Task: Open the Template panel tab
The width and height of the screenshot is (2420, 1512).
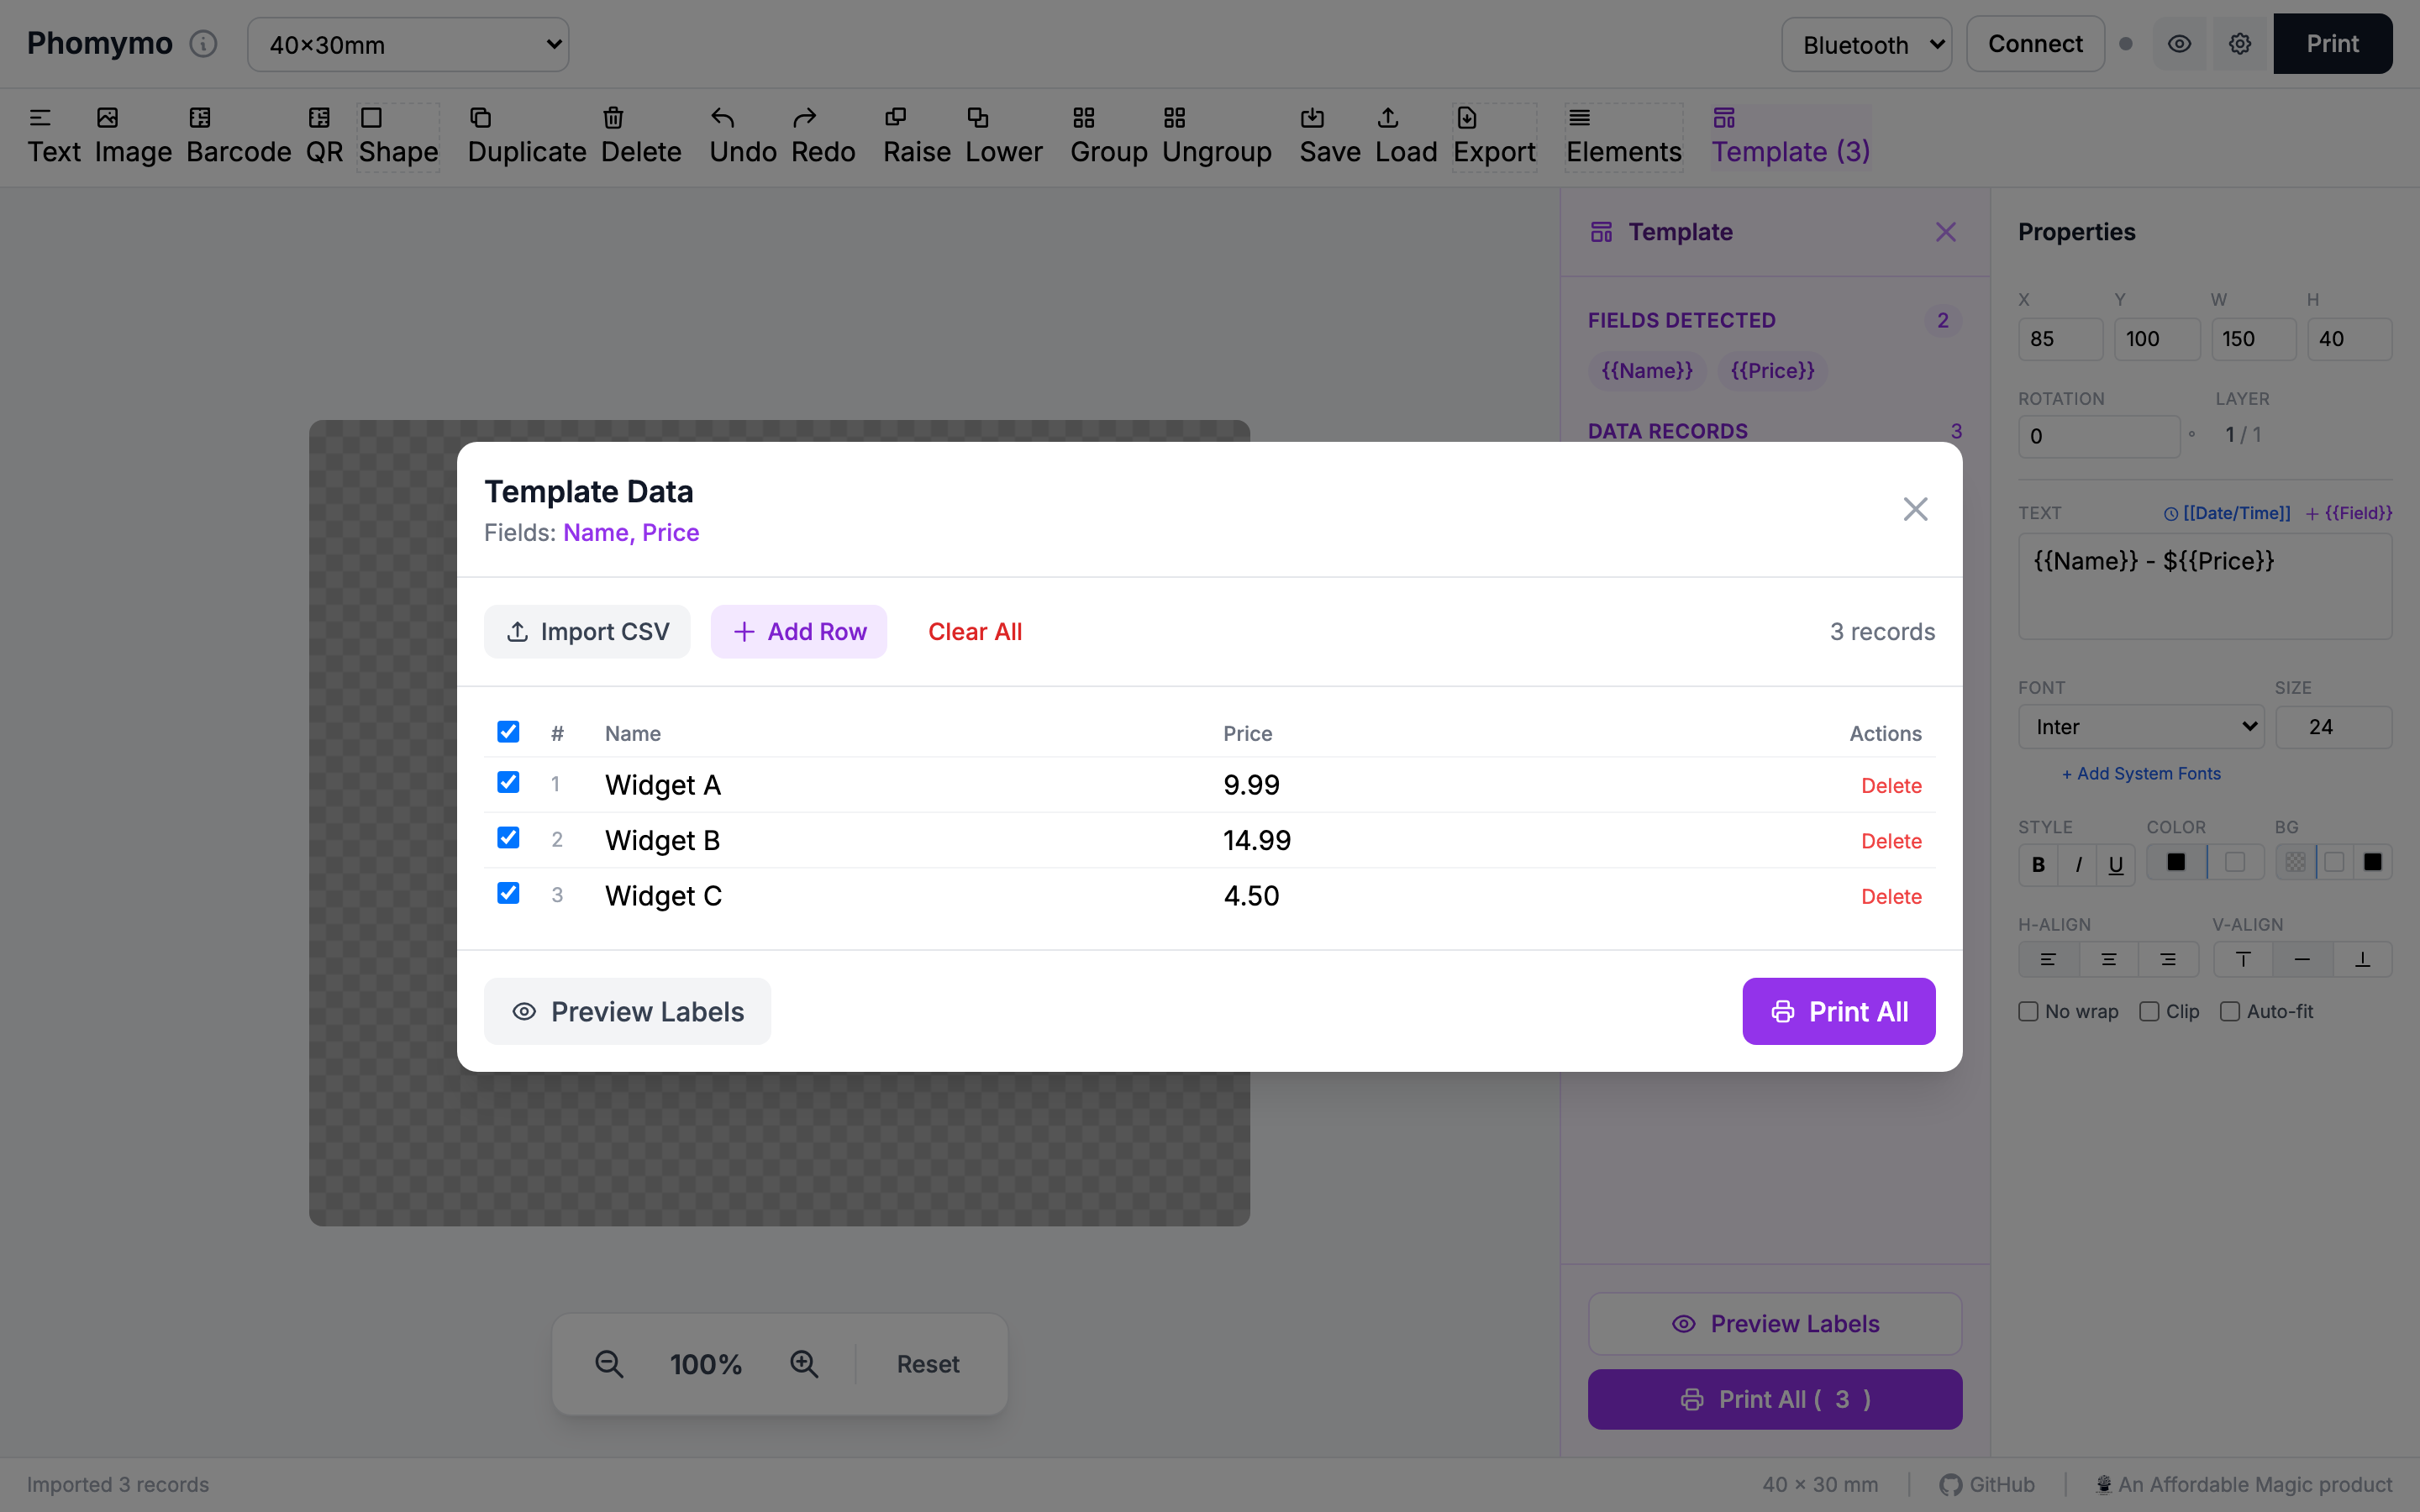Action: tap(1789, 135)
